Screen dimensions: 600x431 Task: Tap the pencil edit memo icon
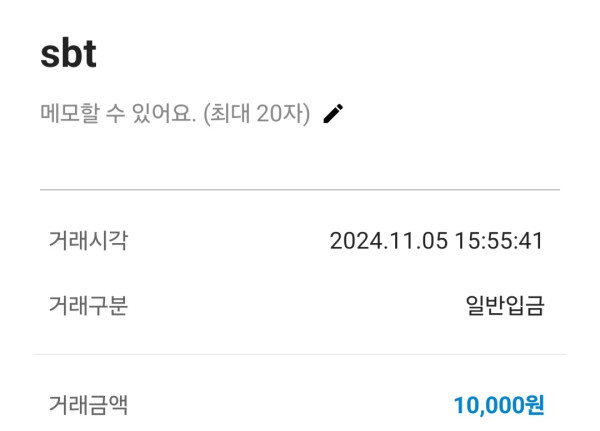(334, 114)
